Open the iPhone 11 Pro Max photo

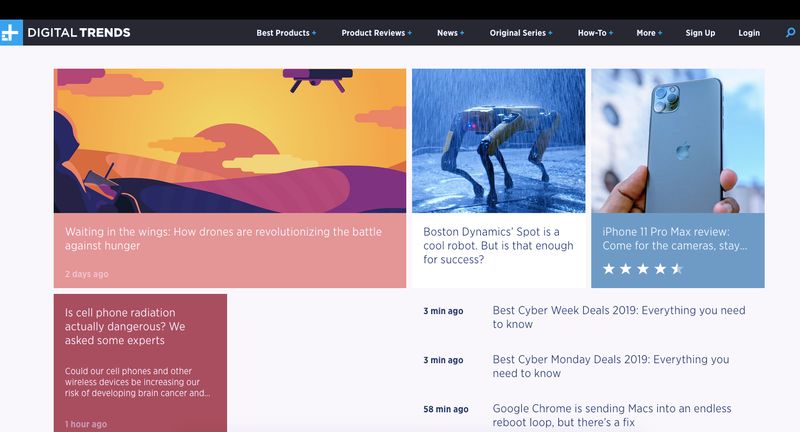pos(678,141)
